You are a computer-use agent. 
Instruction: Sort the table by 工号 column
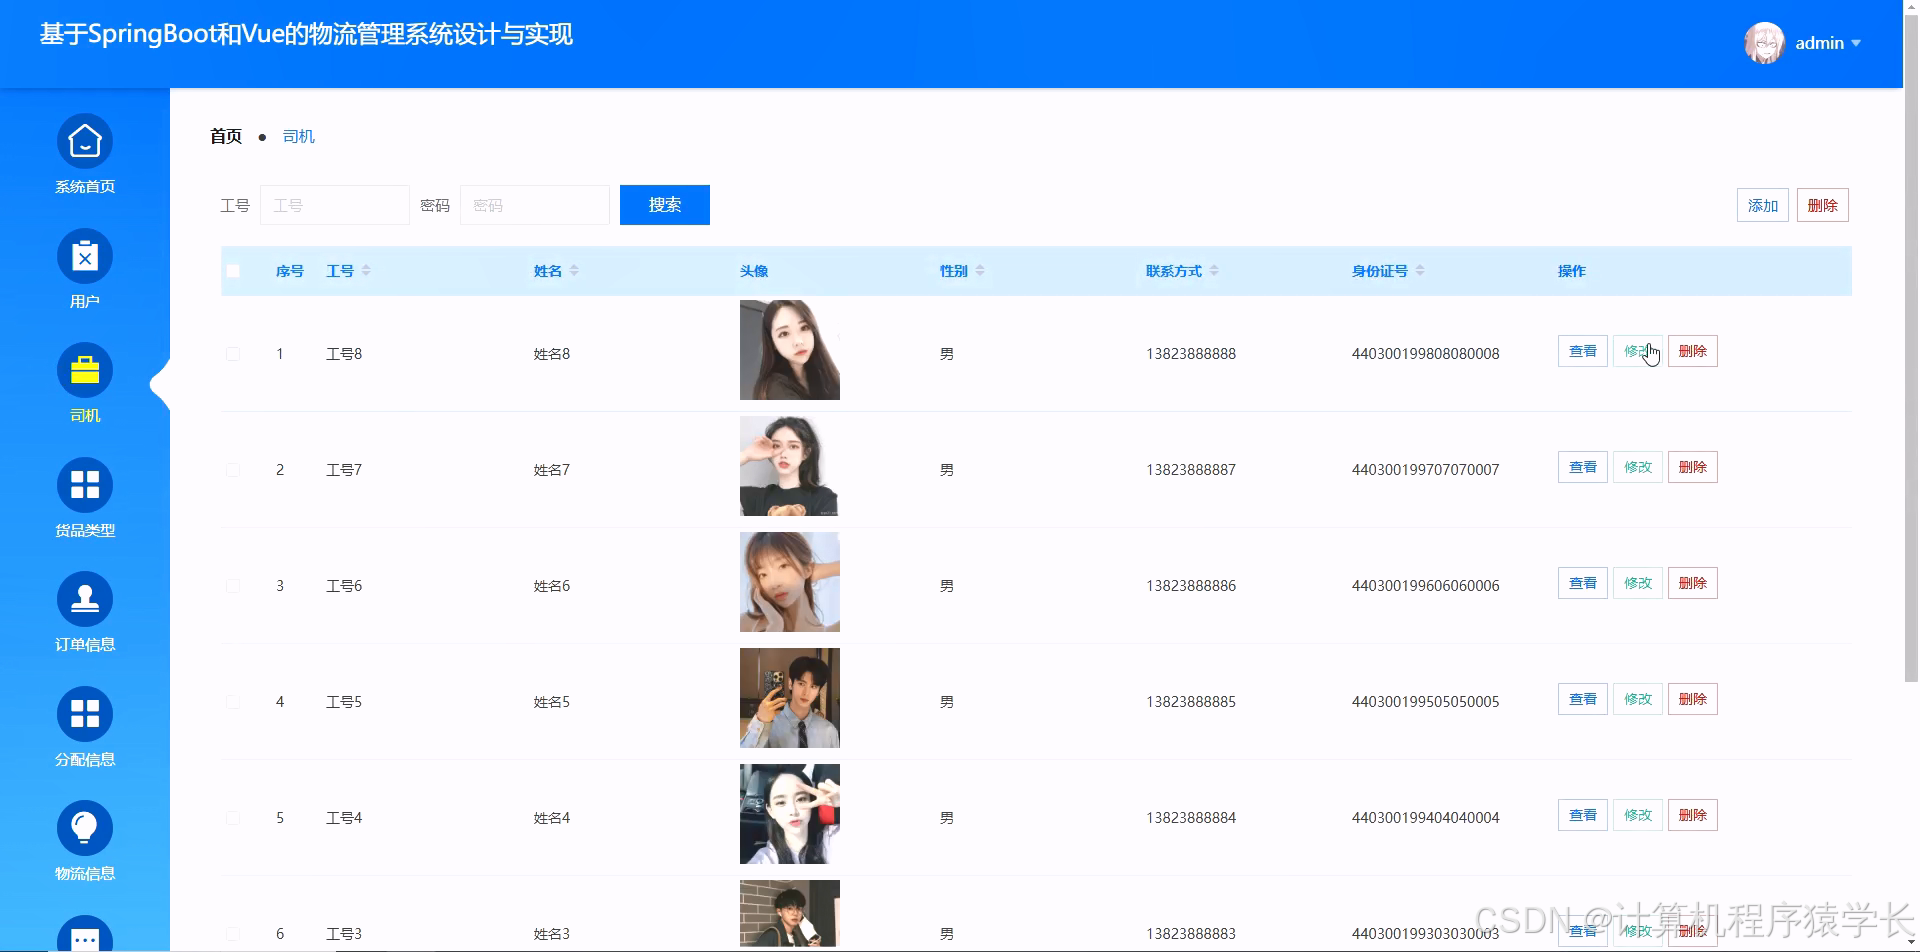366,270
